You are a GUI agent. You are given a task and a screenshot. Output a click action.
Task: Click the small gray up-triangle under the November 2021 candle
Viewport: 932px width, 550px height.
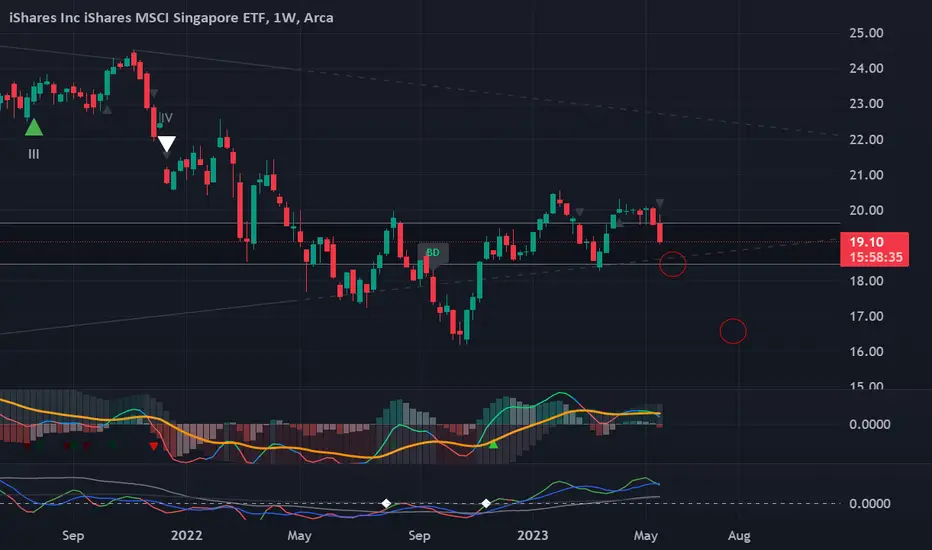click(x=107, y=110)
